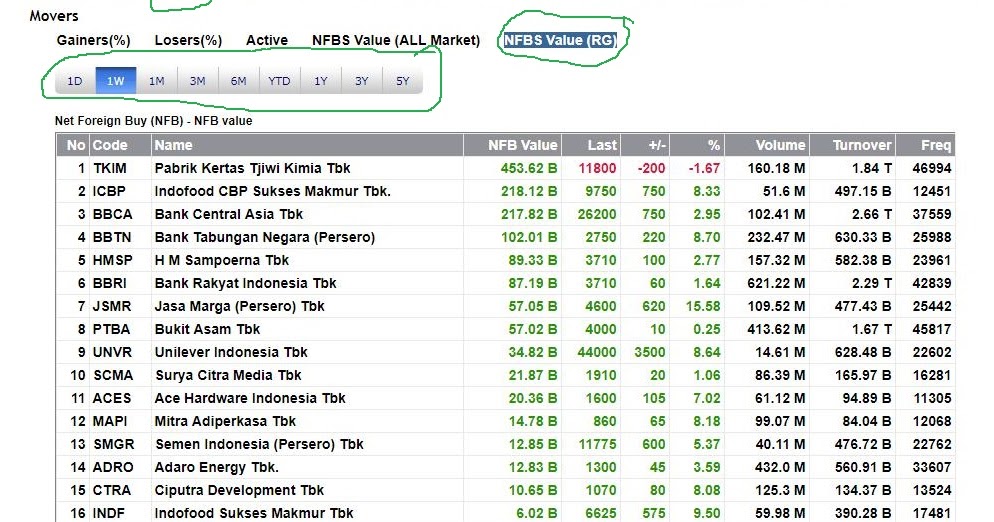Set period to 3M

[197, 81]
